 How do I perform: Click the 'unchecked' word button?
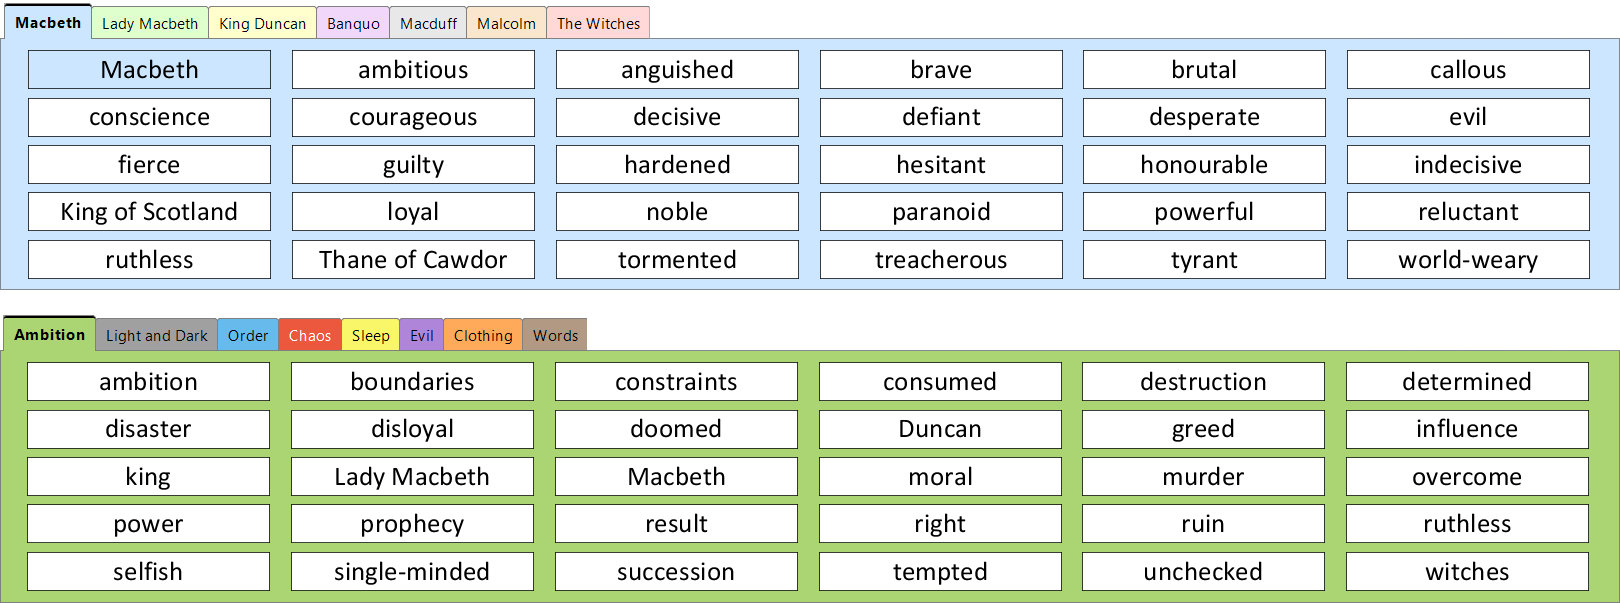pyautogui.click(x=1203, y=572)
